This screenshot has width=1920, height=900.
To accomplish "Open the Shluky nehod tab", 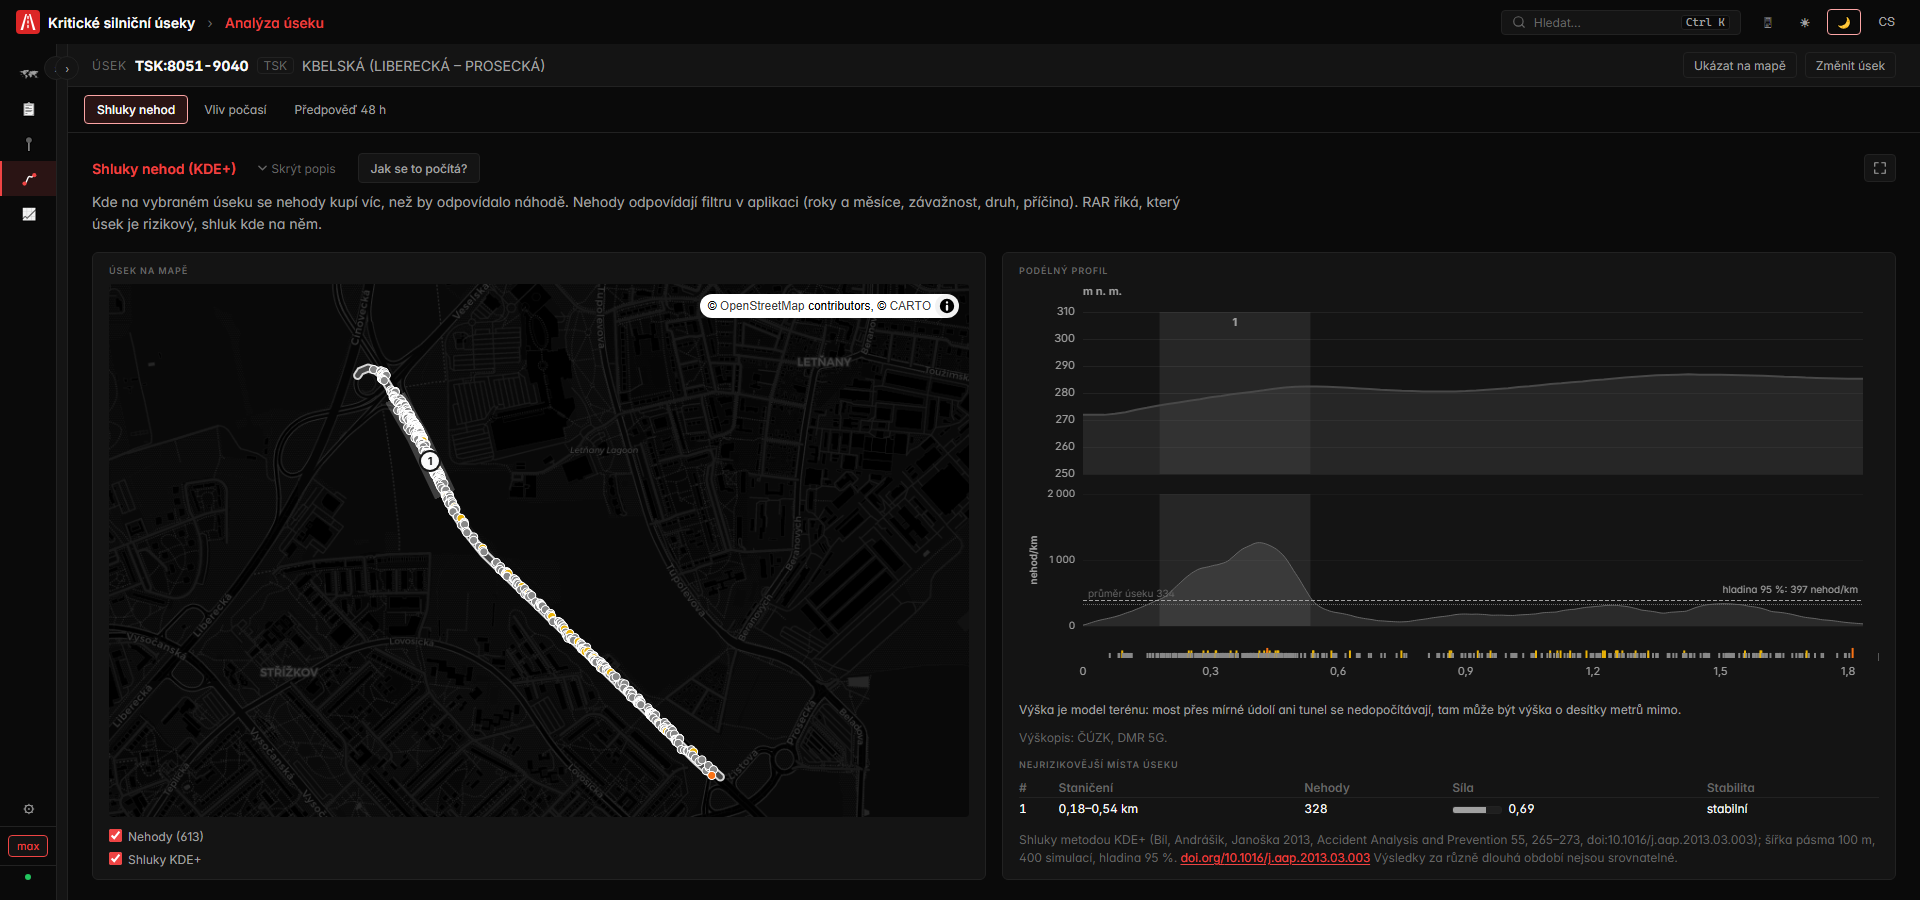I will (136, 110).
